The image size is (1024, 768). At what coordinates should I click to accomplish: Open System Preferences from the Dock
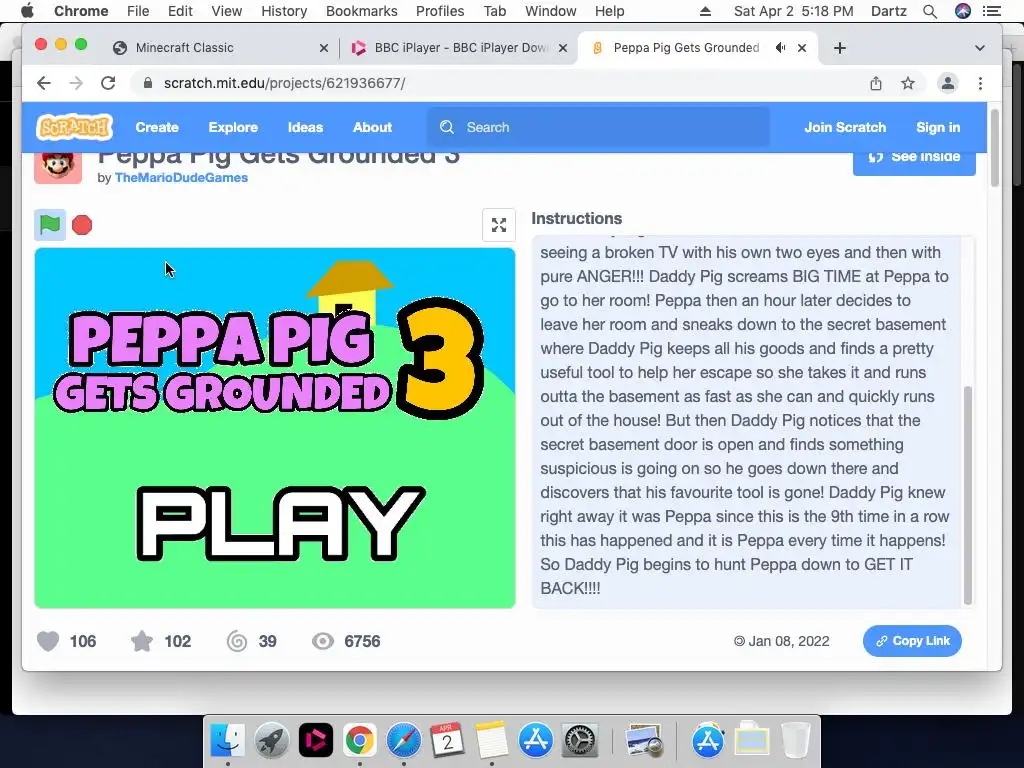[x=579, y=741]
